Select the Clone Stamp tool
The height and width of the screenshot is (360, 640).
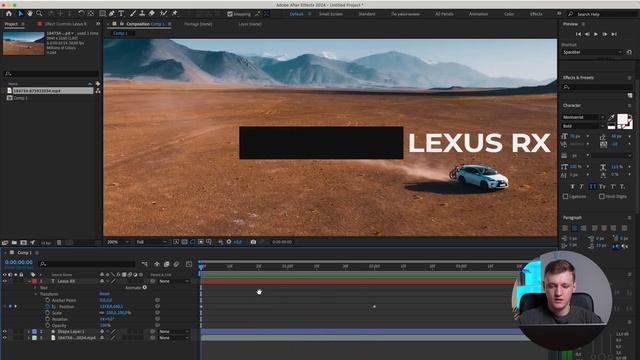(142, 13)
